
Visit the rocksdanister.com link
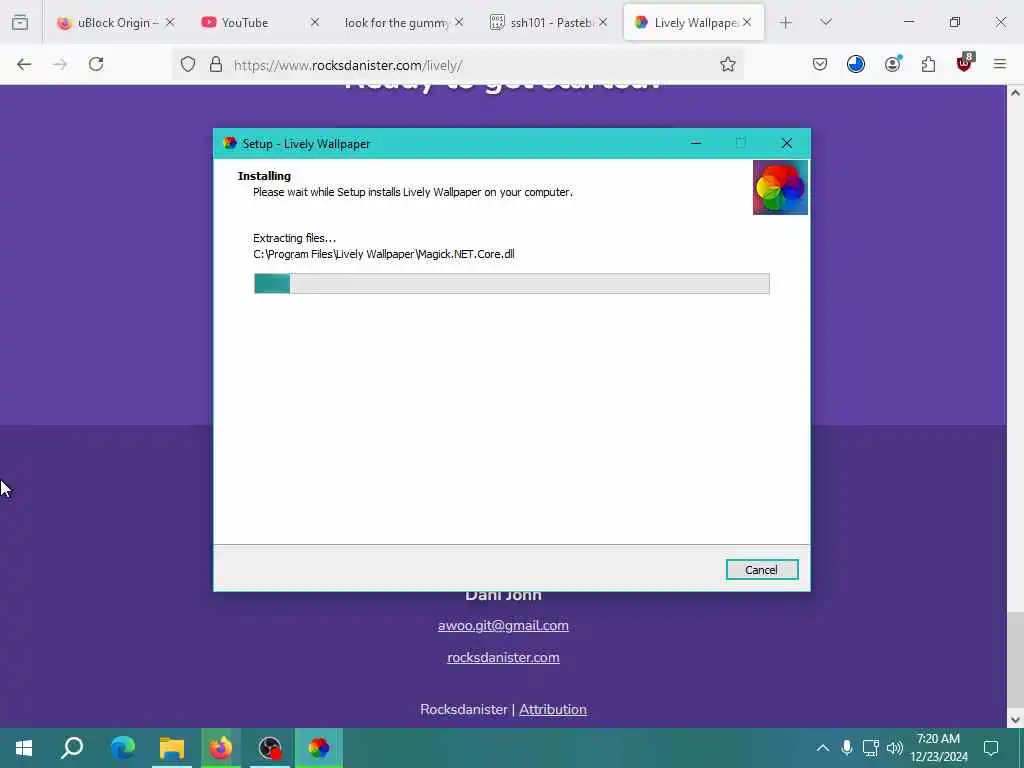point(503,658)
